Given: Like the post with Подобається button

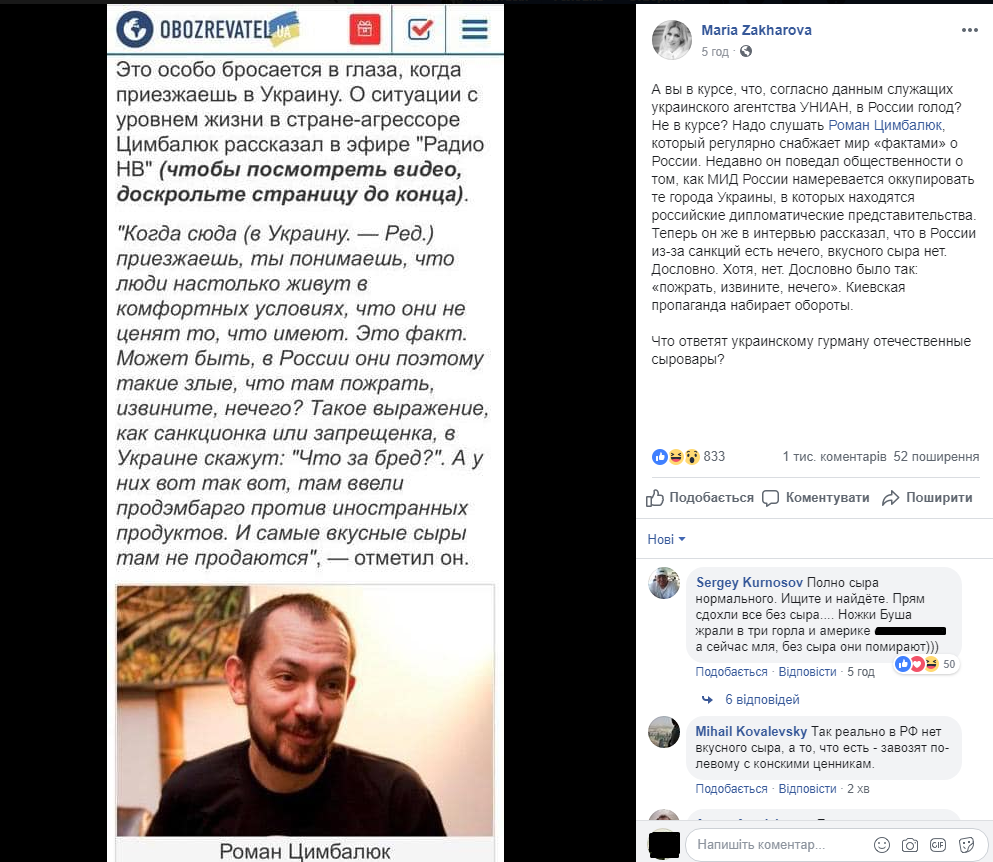Looking at the screenshot, I should tap(700, 498).
